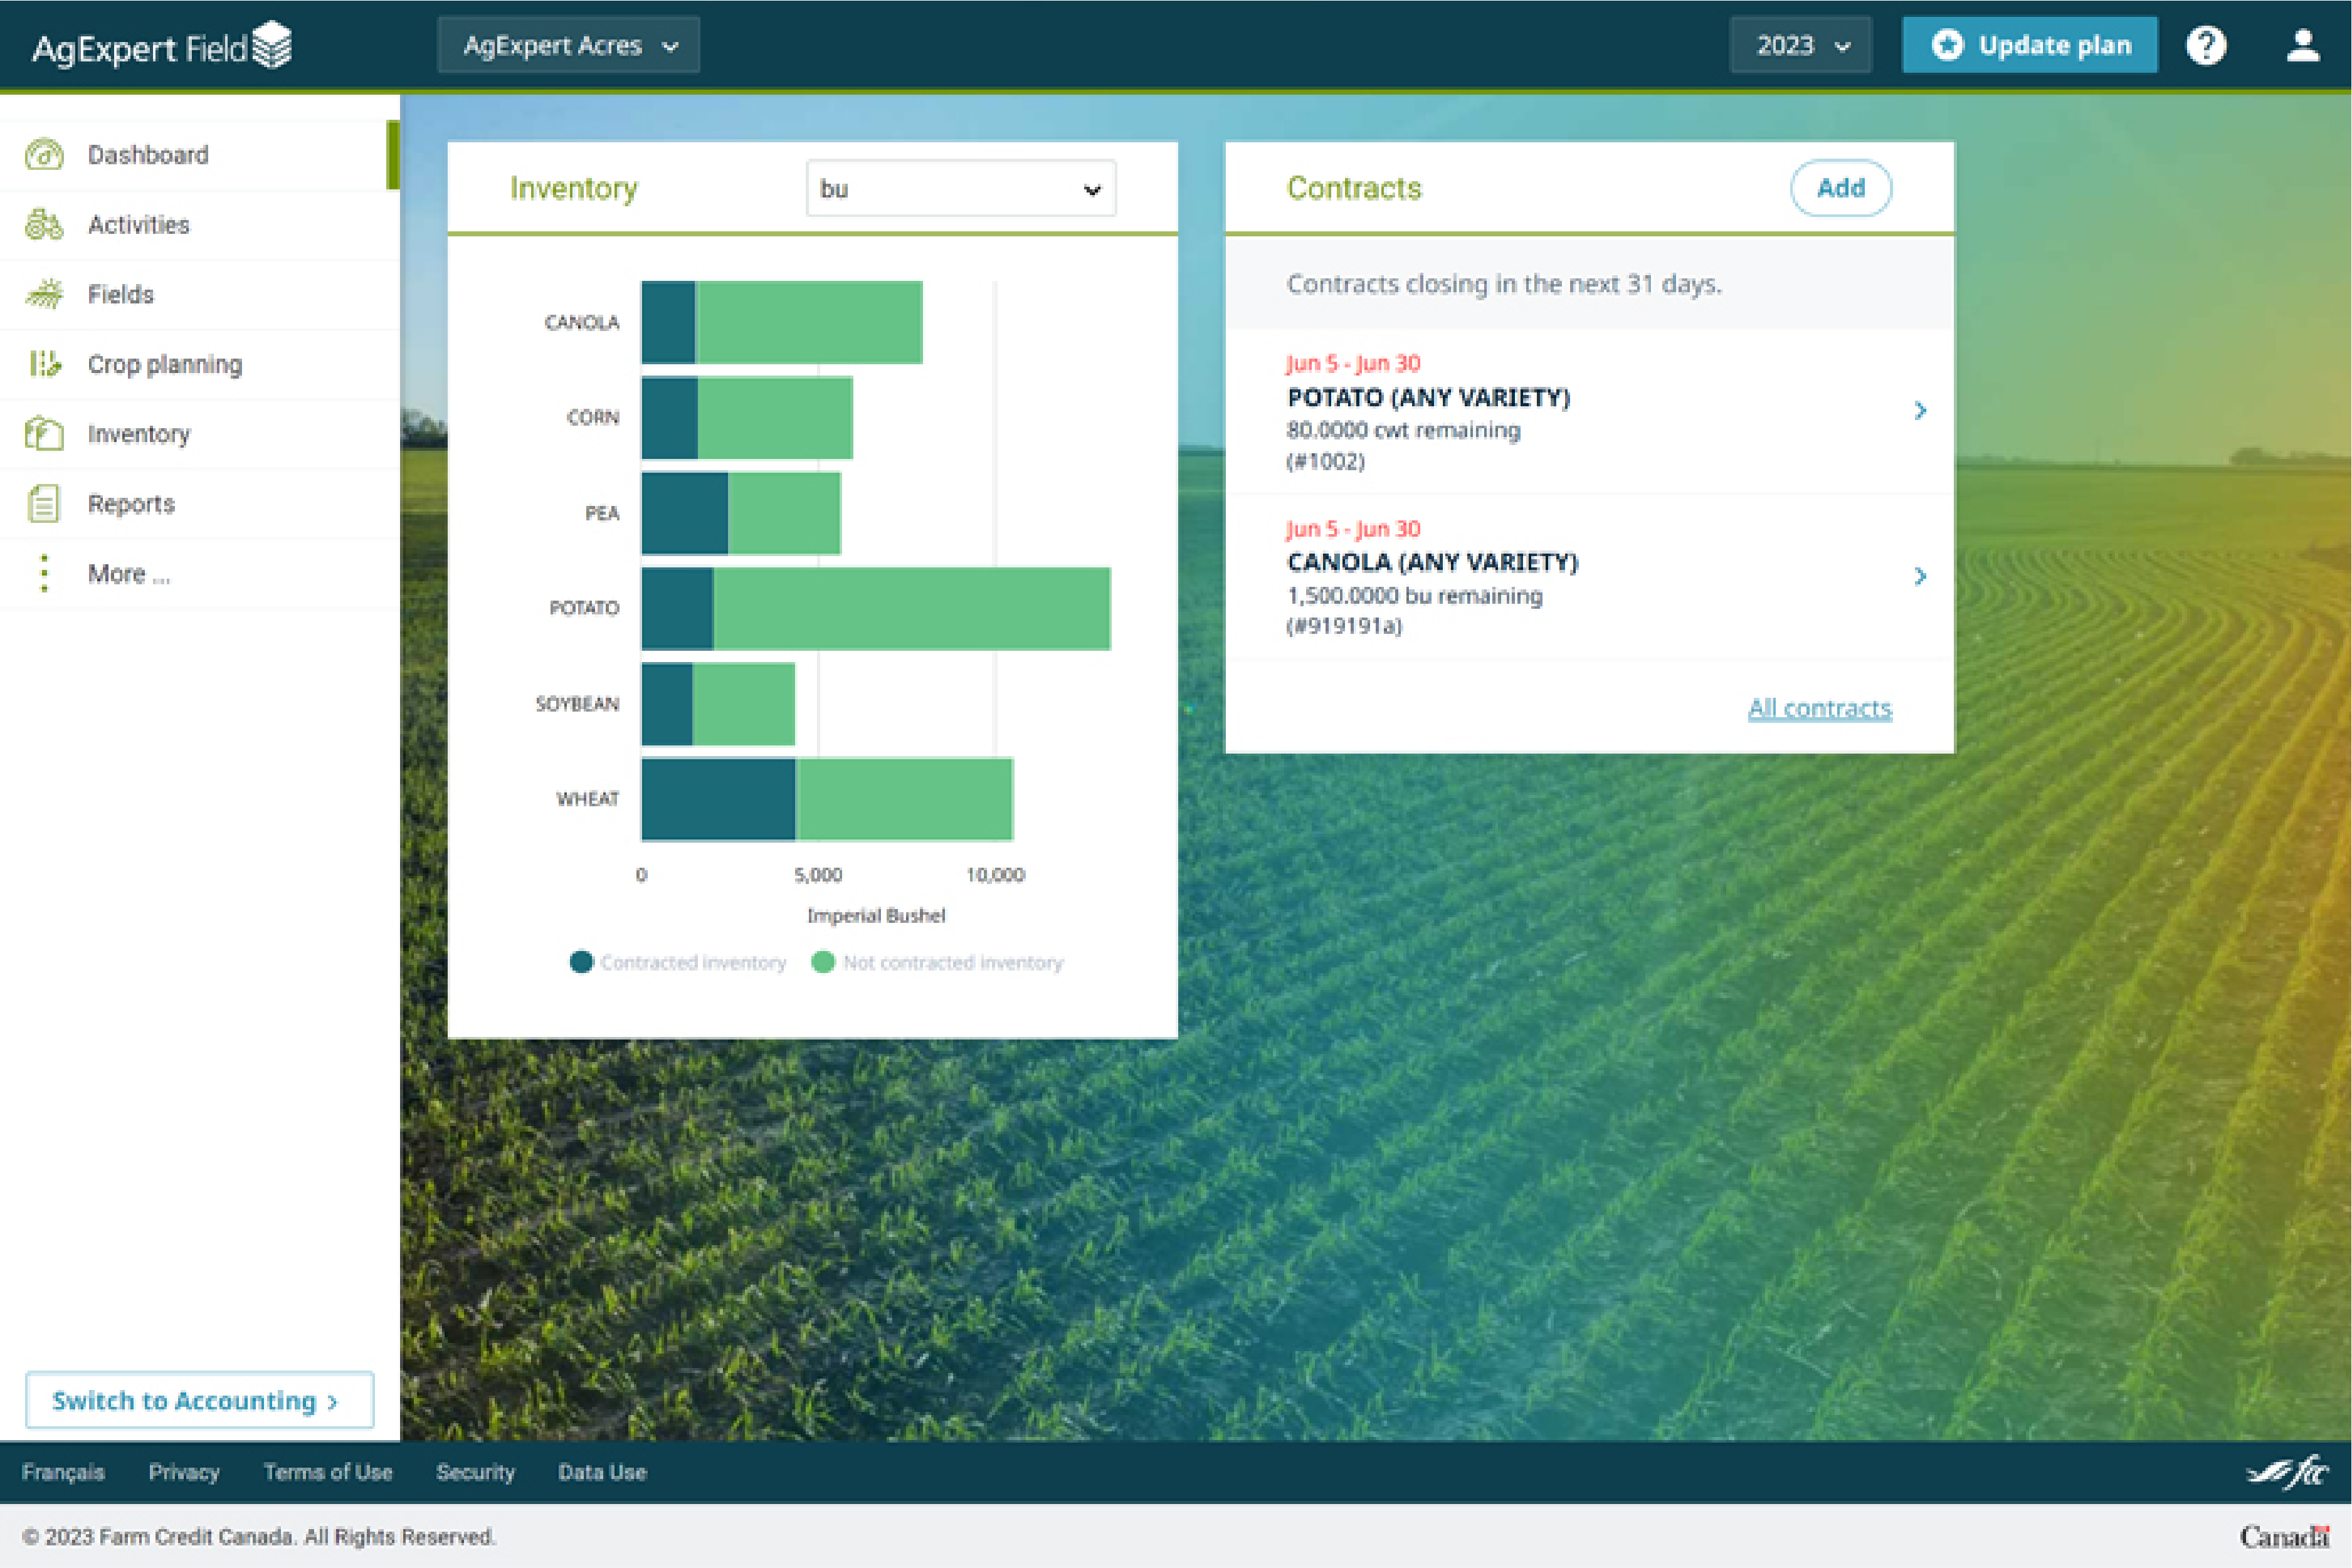
Task: Click Switch to Accounting button
Action: coord(200,1400)
